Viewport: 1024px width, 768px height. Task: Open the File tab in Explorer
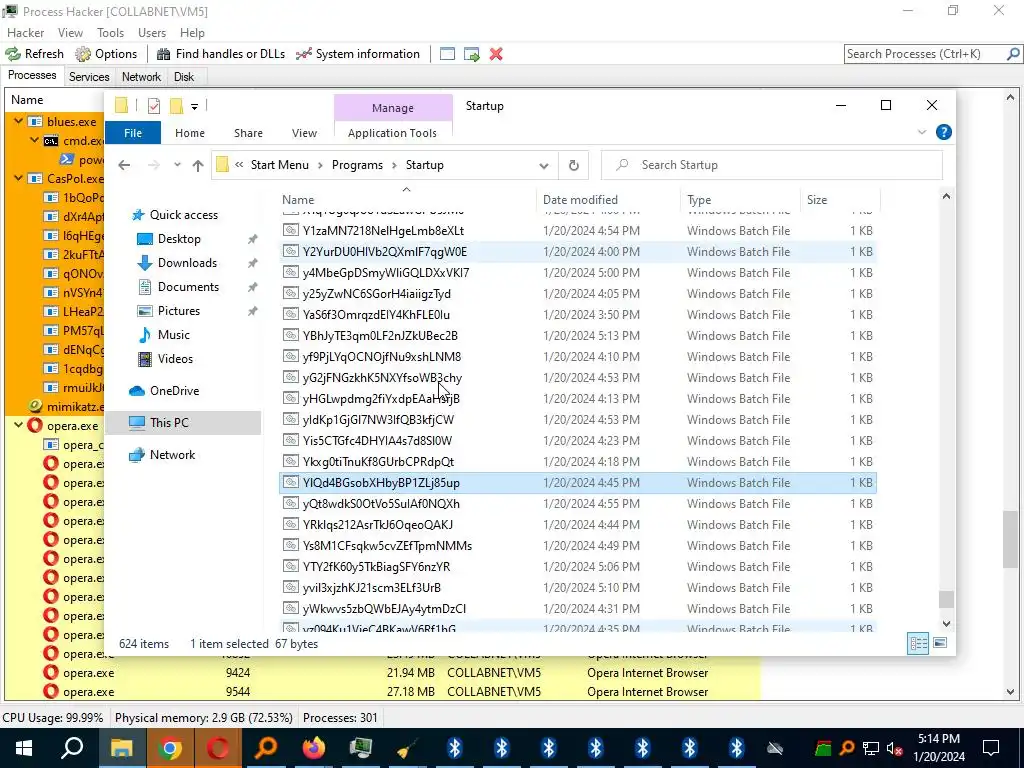tap(133, 133)
